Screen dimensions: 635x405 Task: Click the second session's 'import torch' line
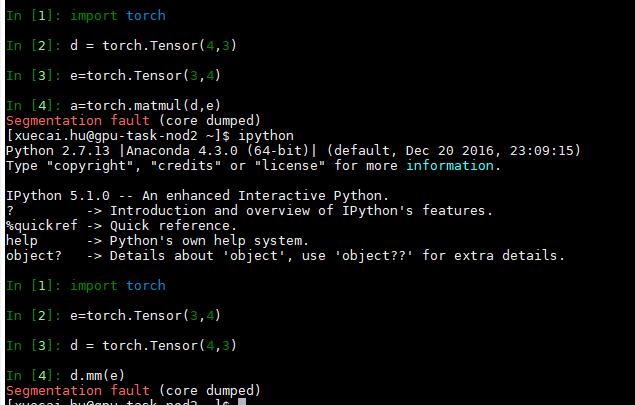(x=118, y=286)
